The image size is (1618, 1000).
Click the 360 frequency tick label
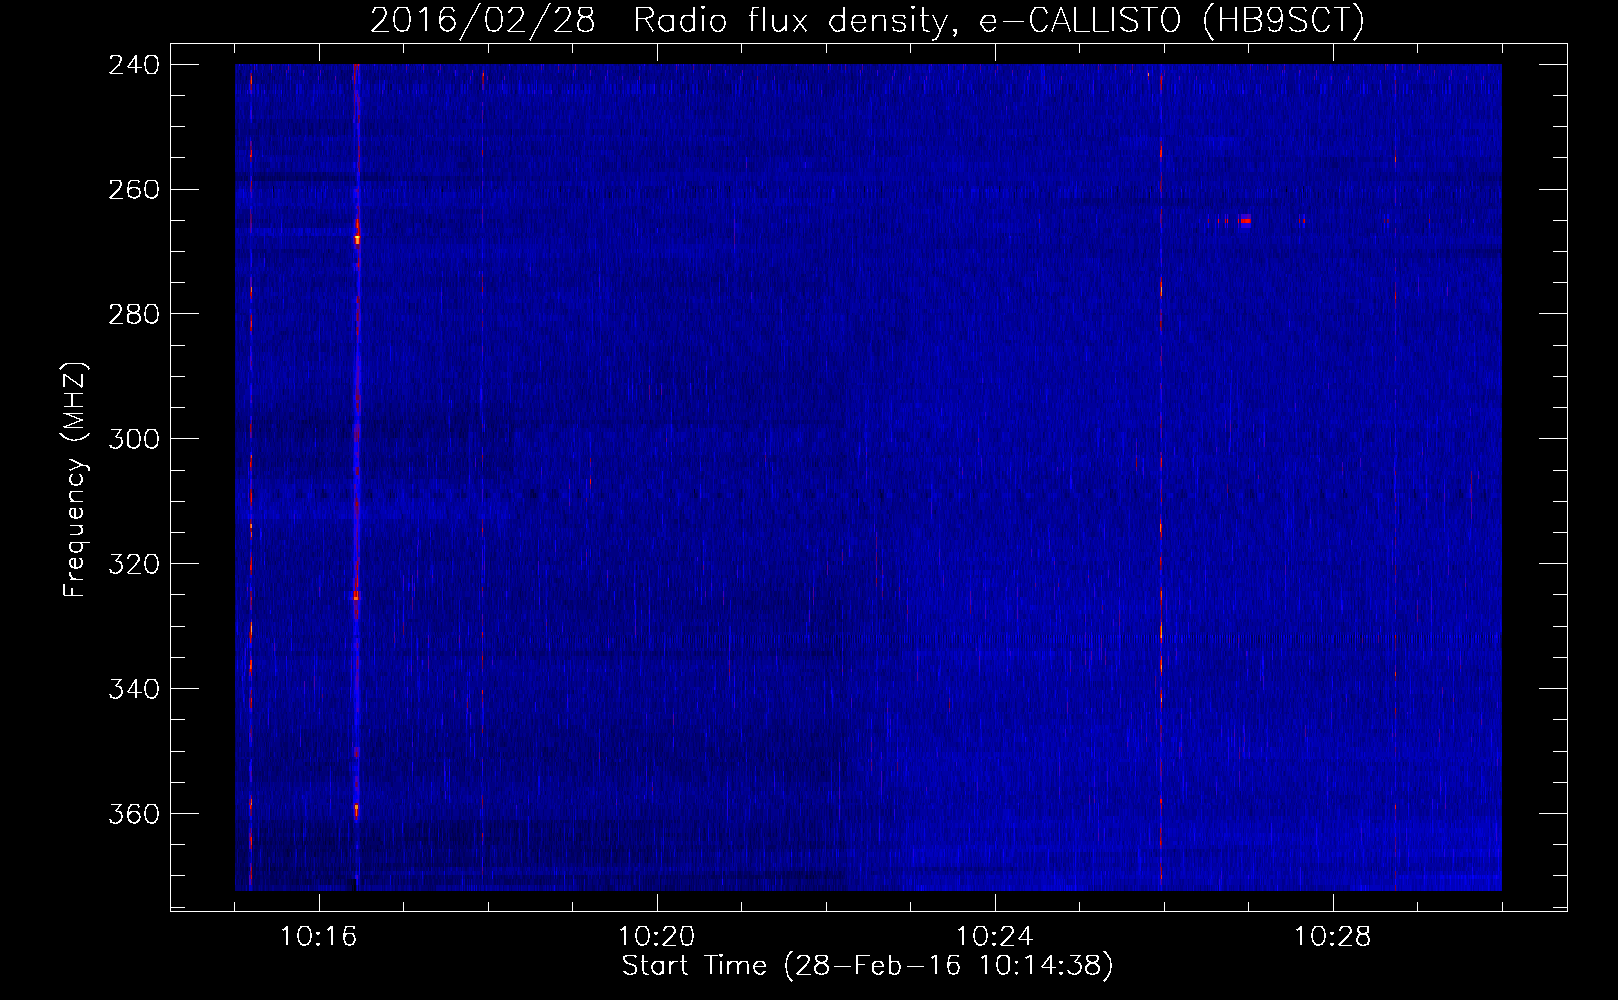[x=133, y=815]
